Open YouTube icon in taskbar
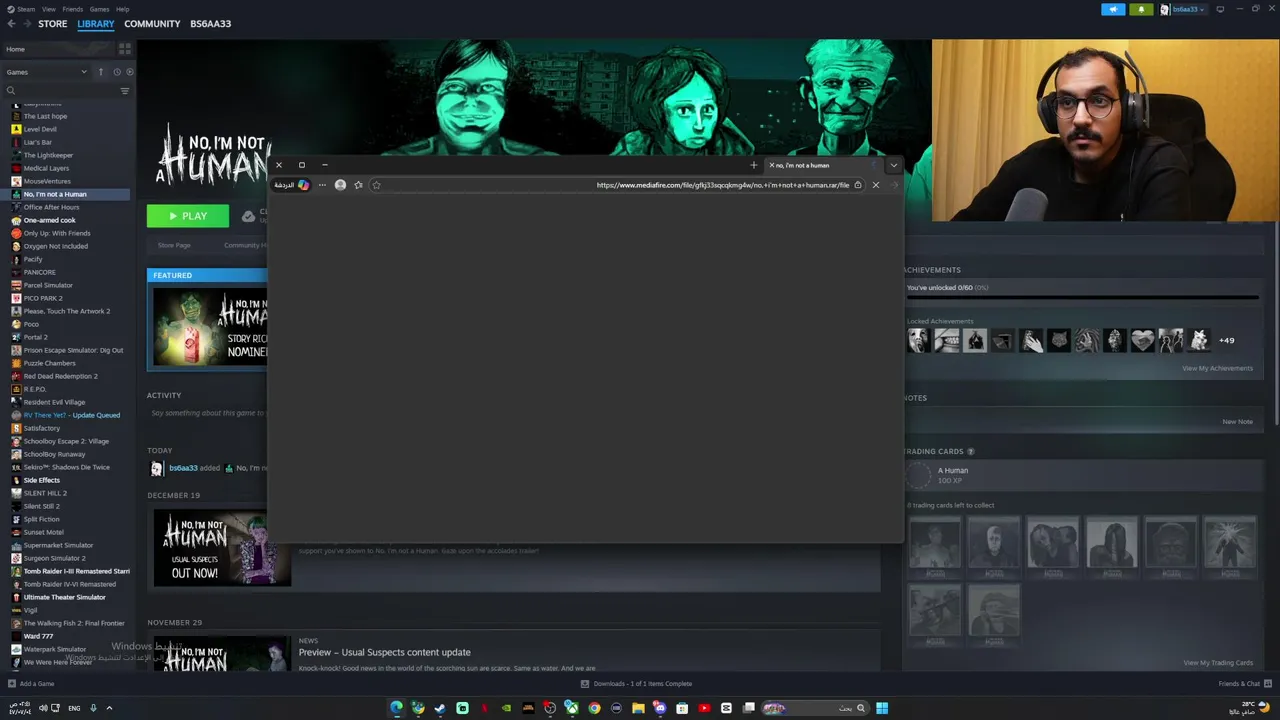Image resolution: width=1280 pixels, height=720 pixels. click(704, 708)
